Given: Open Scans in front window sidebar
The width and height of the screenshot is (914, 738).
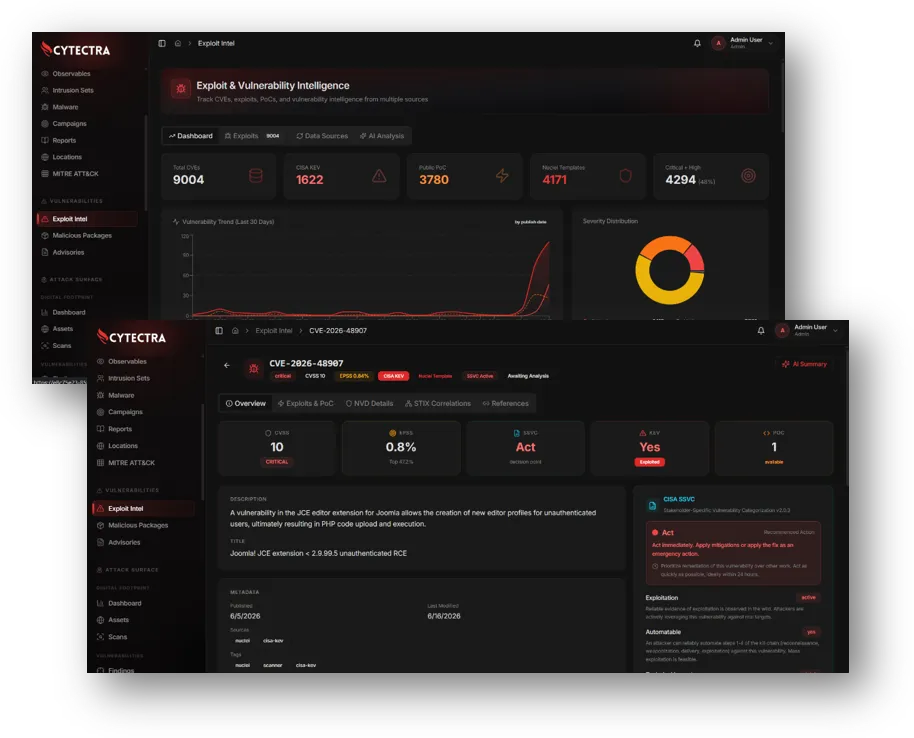Looking at the screenshot, I should (111, 637).
